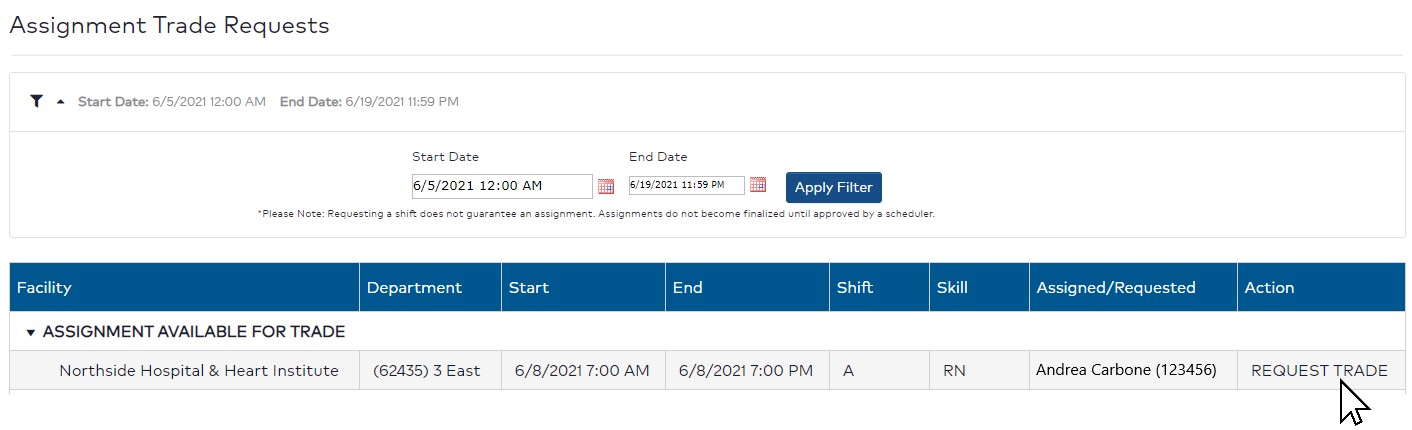Image resolution: width=1412 pixels, height=430 pixels.
Task: Click the Andrea Carbone (123456) cell
Action: [x=1126, y=370]
